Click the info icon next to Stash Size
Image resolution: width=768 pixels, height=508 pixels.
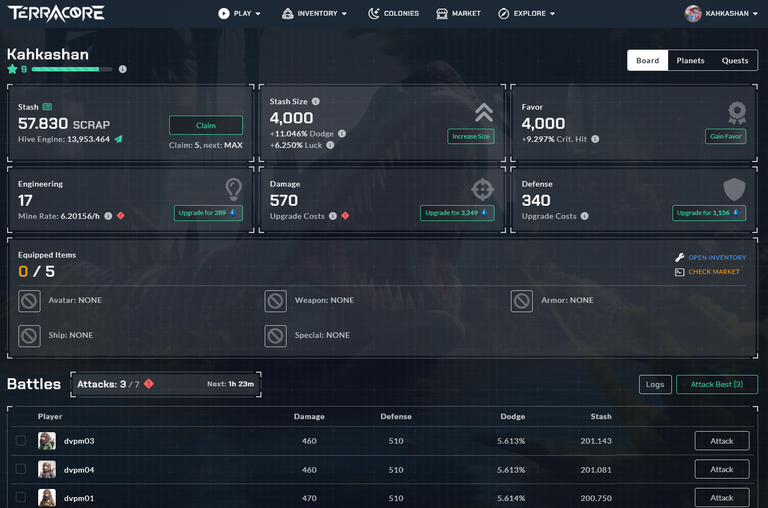click(315, 101)
